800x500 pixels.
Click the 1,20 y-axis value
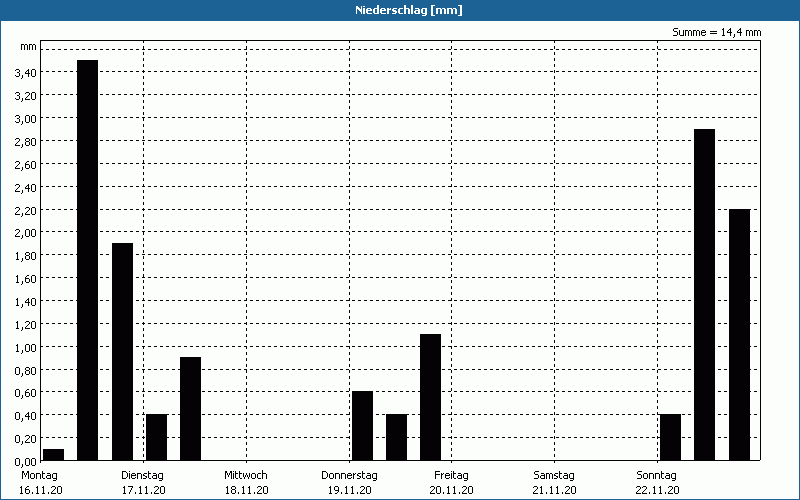[x=26, y=324]
